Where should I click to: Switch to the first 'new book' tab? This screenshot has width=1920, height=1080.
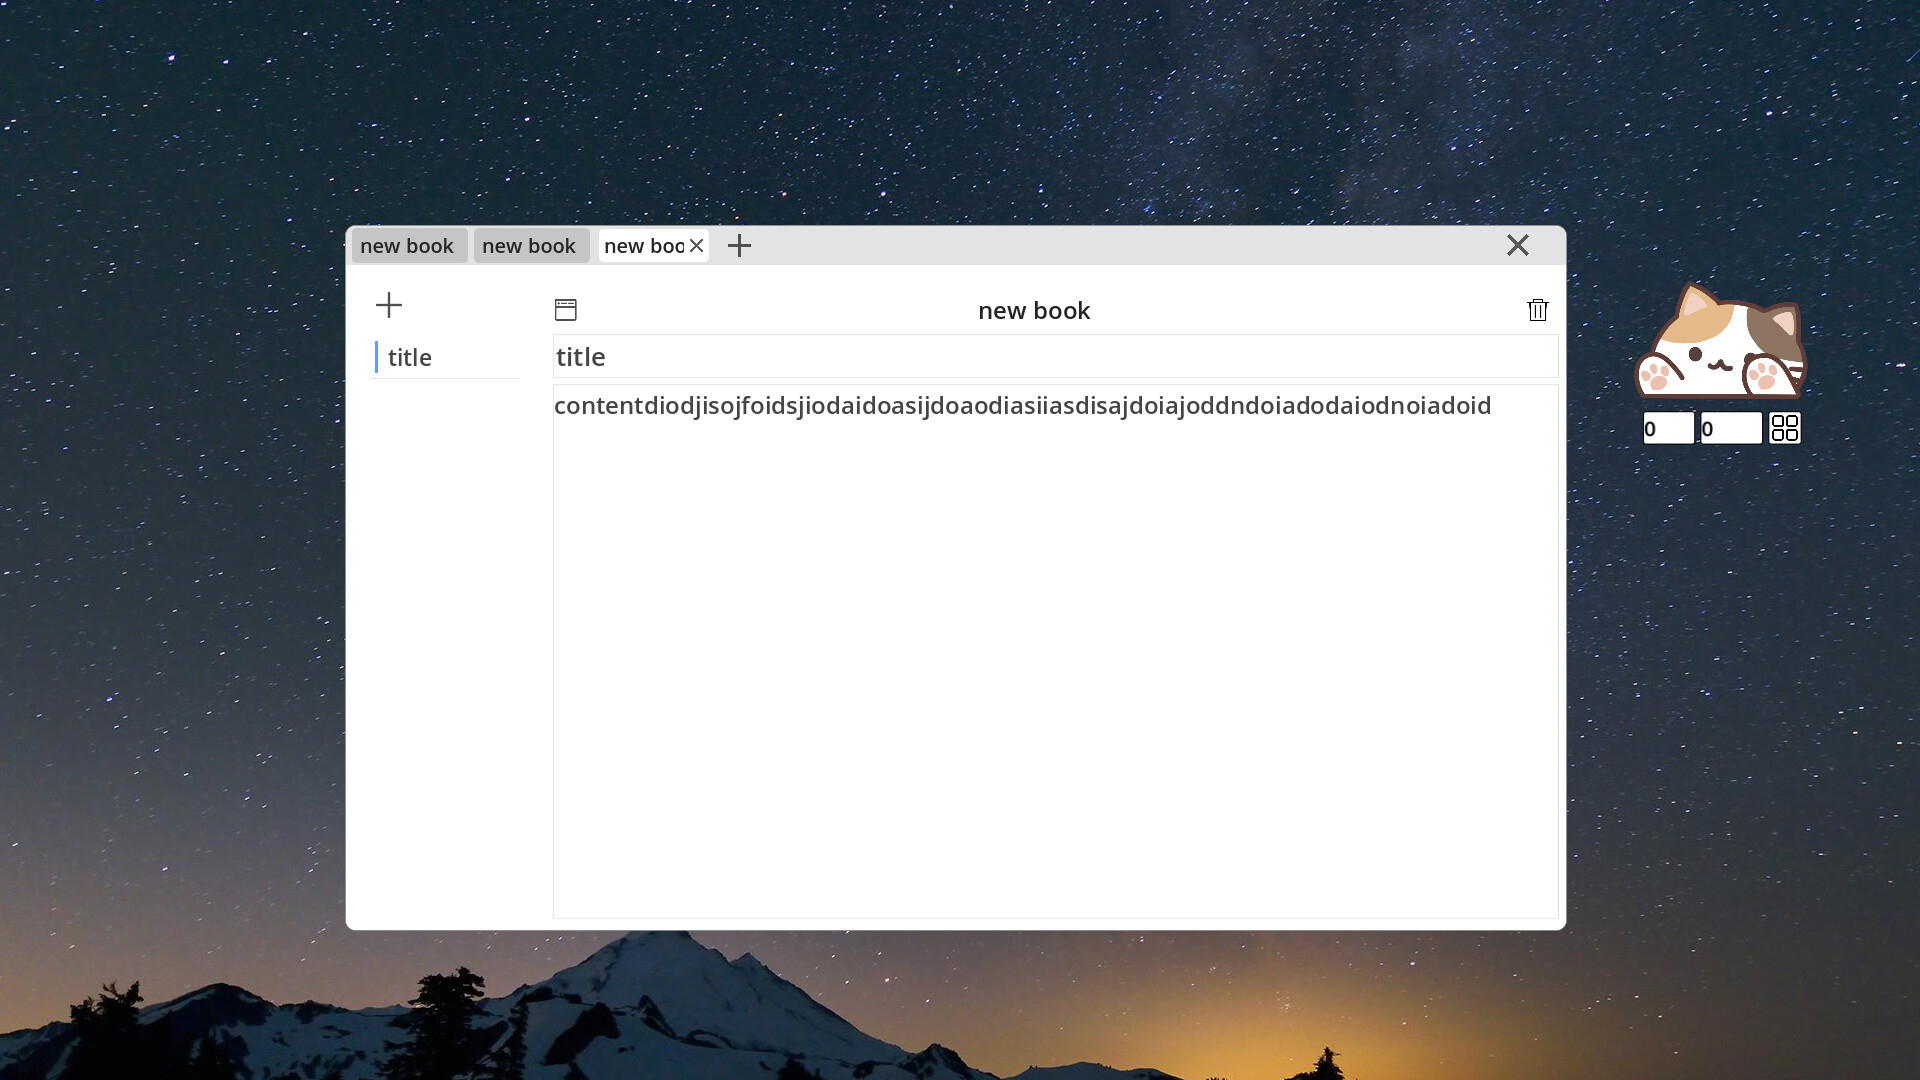(x=407, y=246)
